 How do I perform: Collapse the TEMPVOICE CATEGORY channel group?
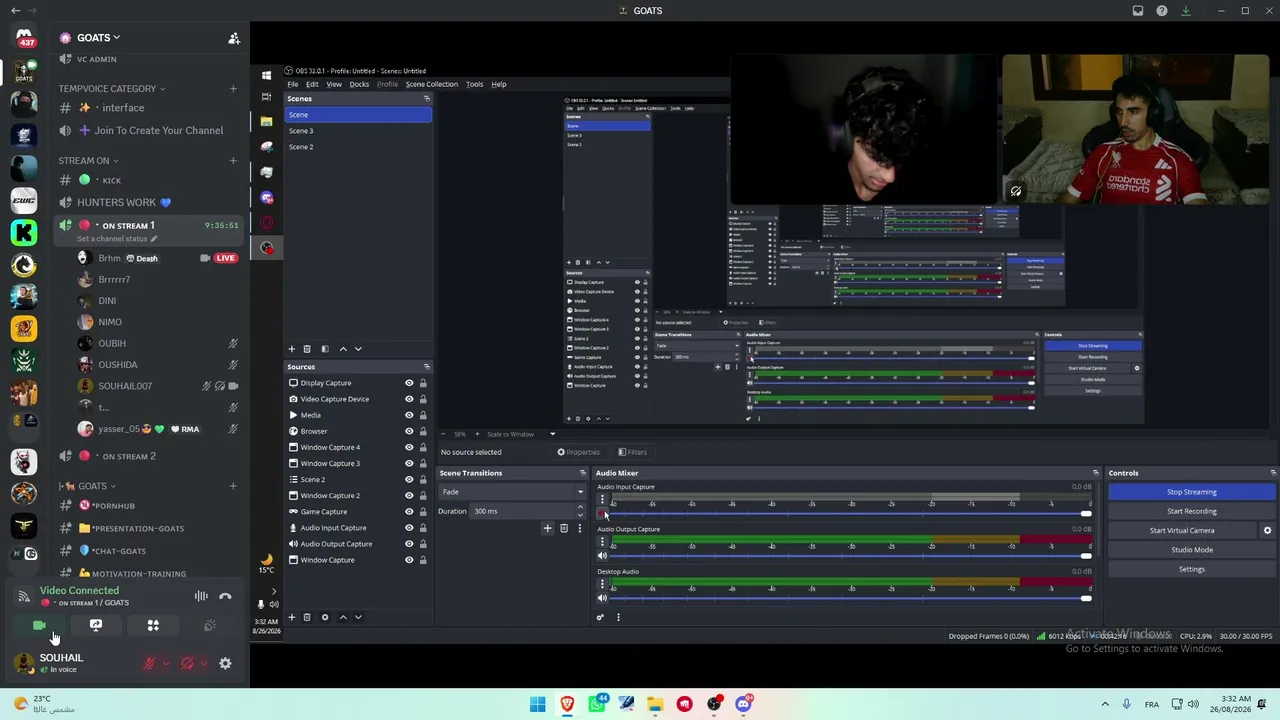tap(111, 88)
